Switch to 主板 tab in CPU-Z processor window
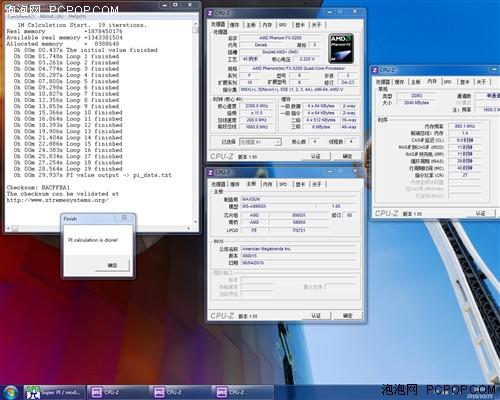Viewport: 500px width, 400px height. 251,25
